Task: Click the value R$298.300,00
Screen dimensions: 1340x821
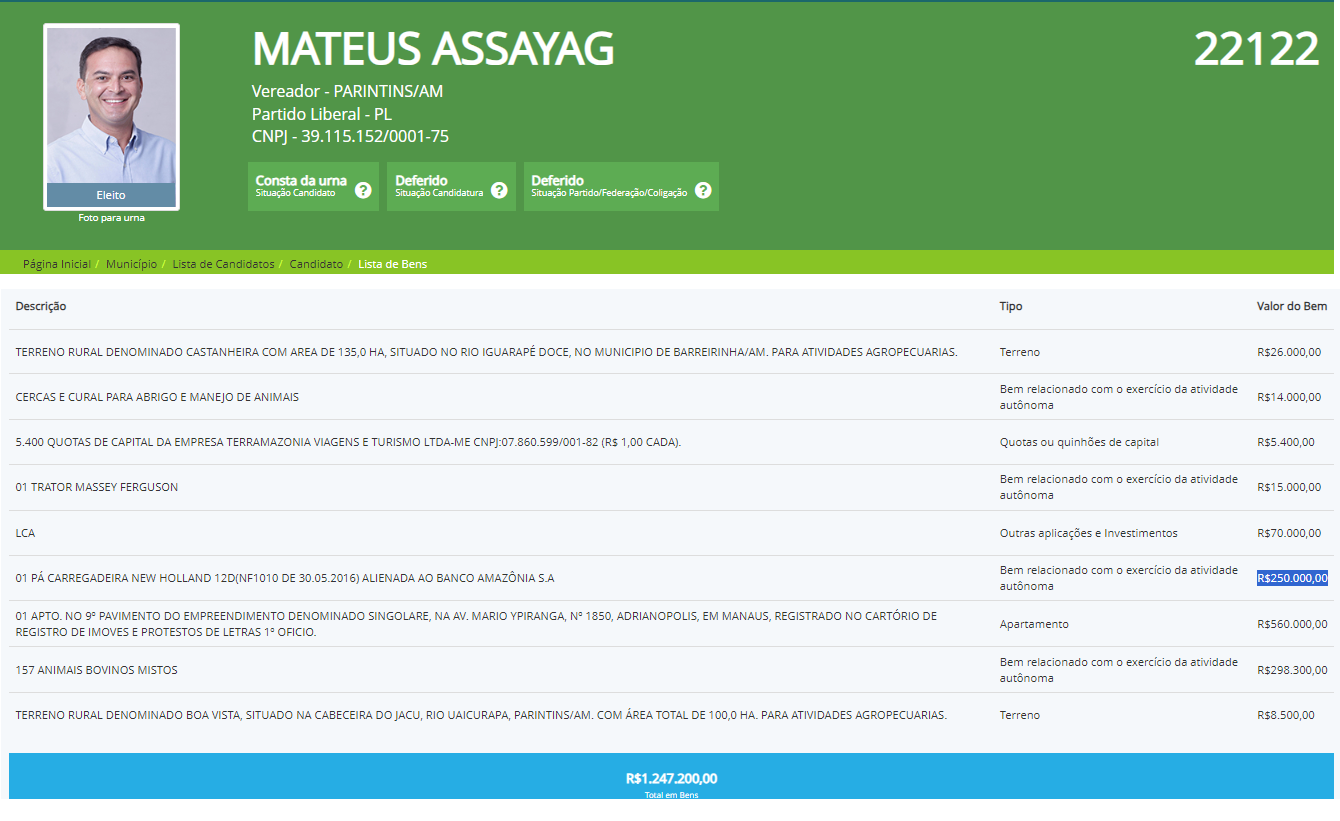Action: click(1292, 670)
